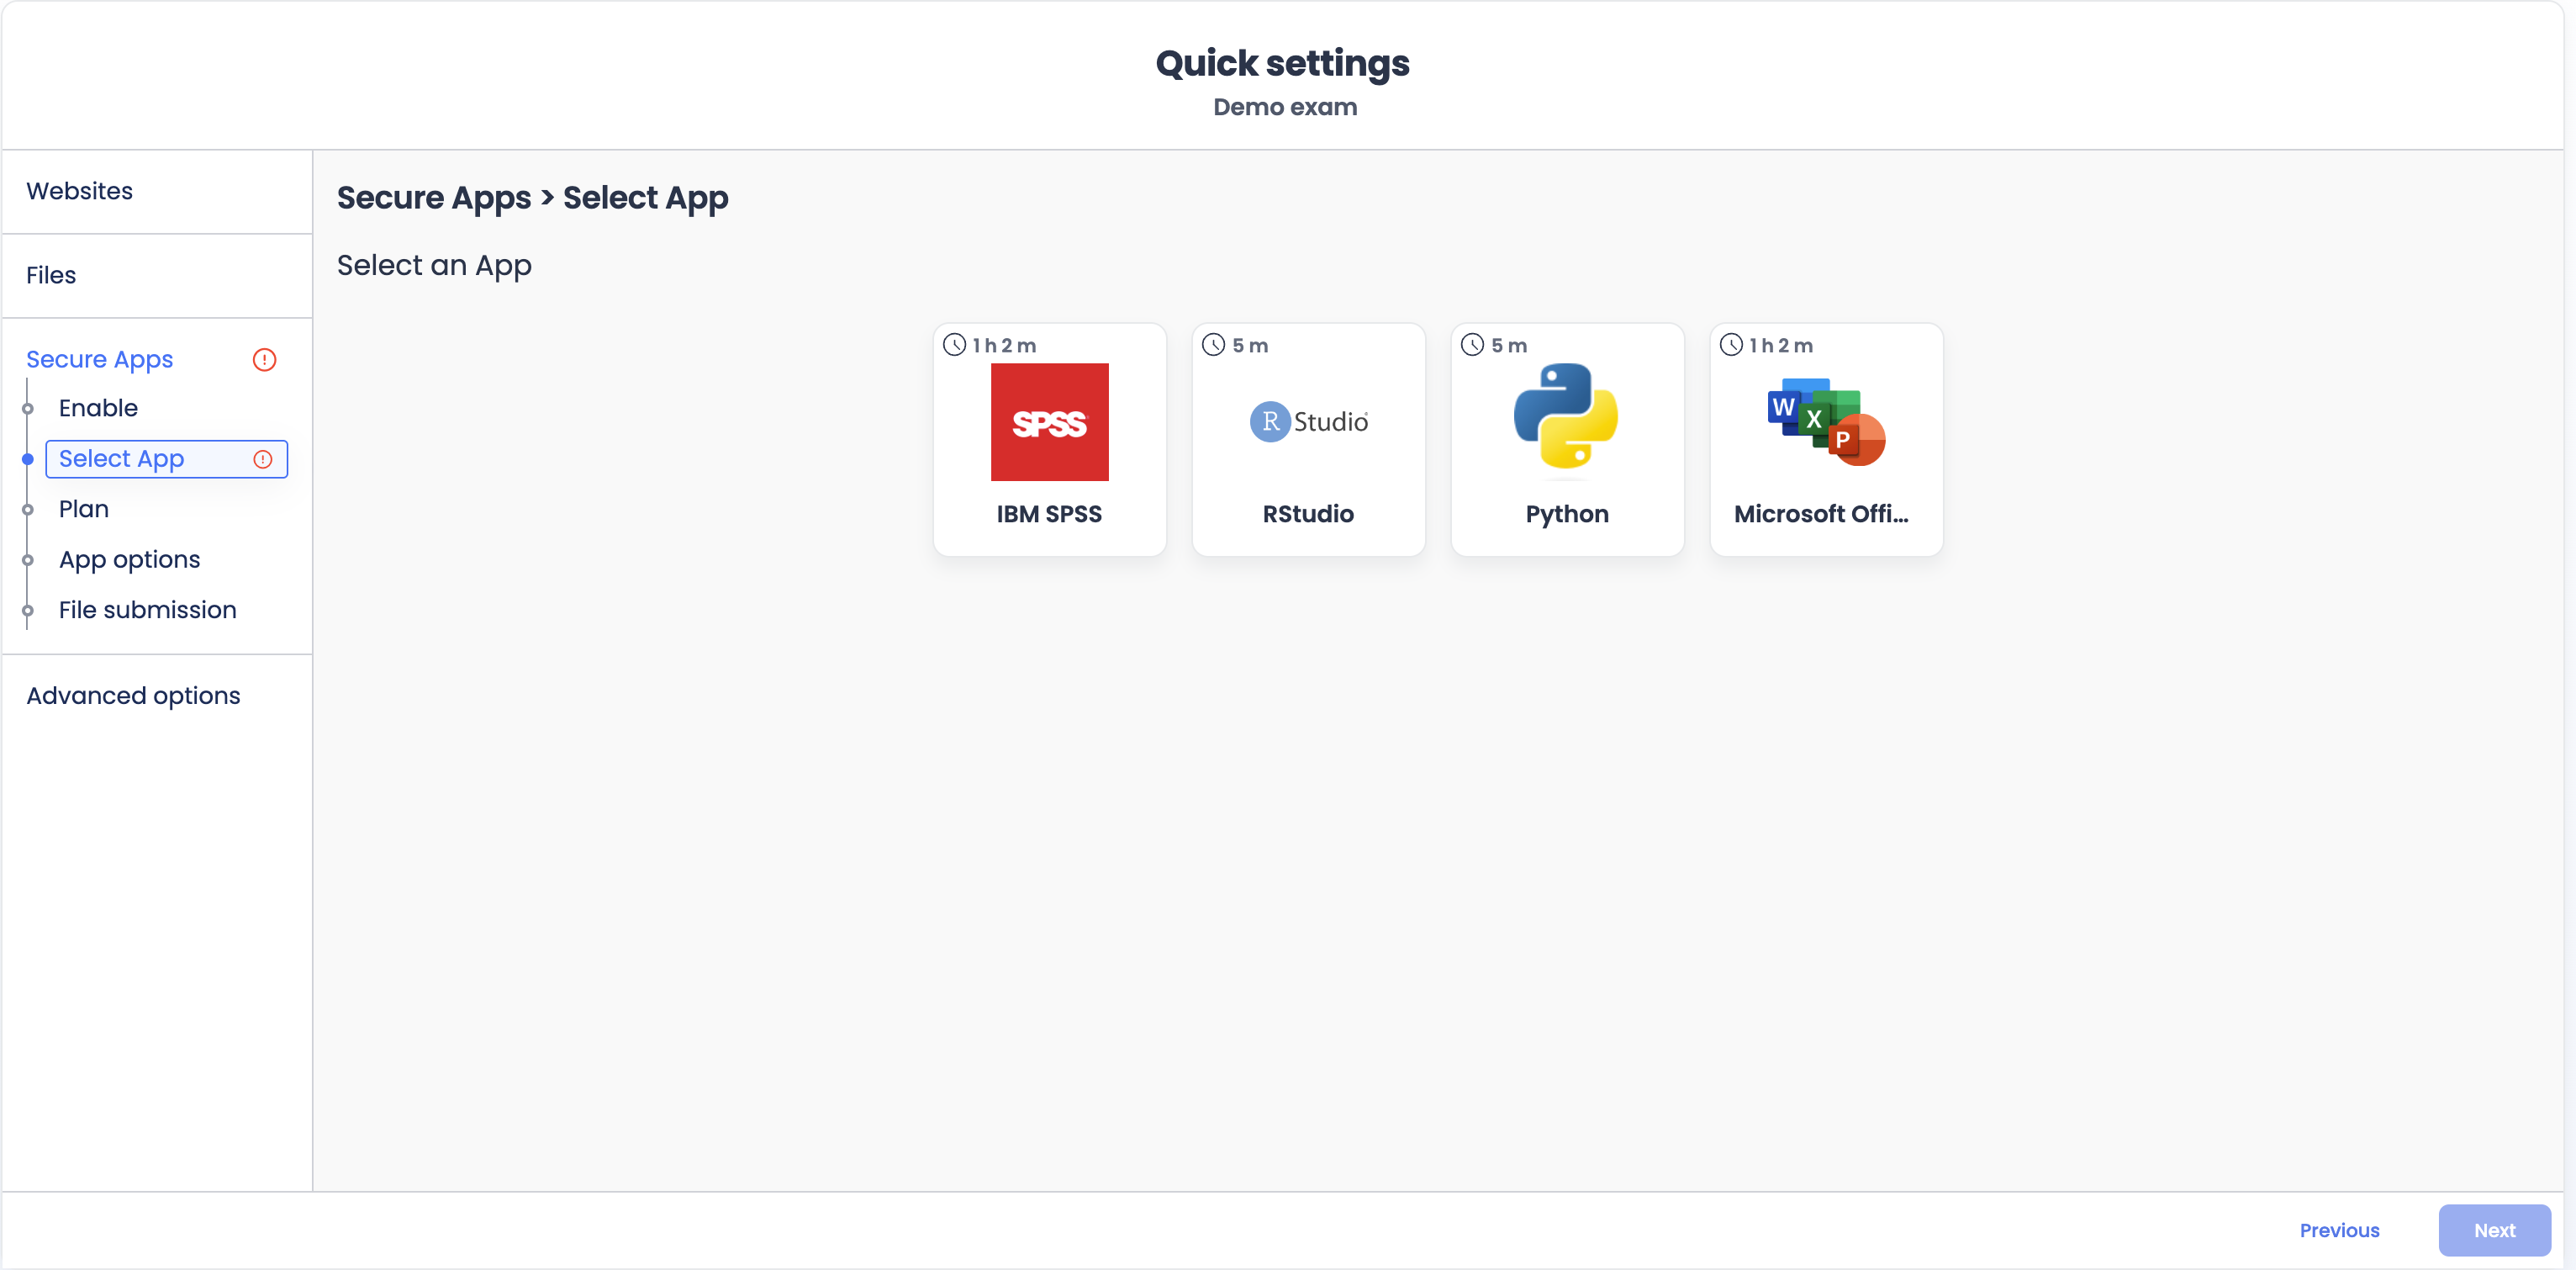The width and height of the screenshot is (2576, 1270).
Task: Open the Websites section
Action: coord(157,191)
